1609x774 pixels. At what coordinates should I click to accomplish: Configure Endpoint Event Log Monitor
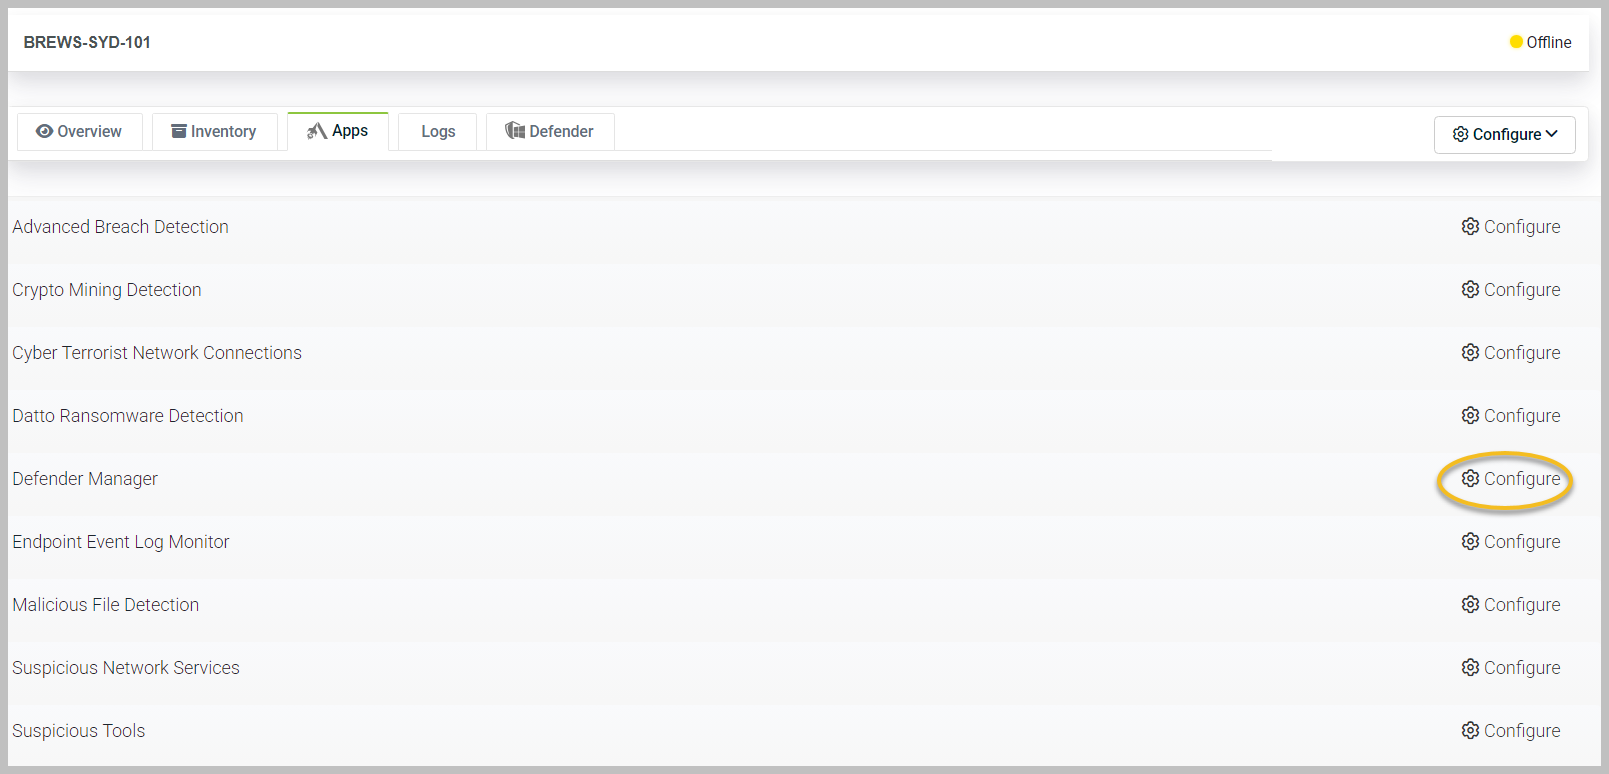coord(1510,542)
